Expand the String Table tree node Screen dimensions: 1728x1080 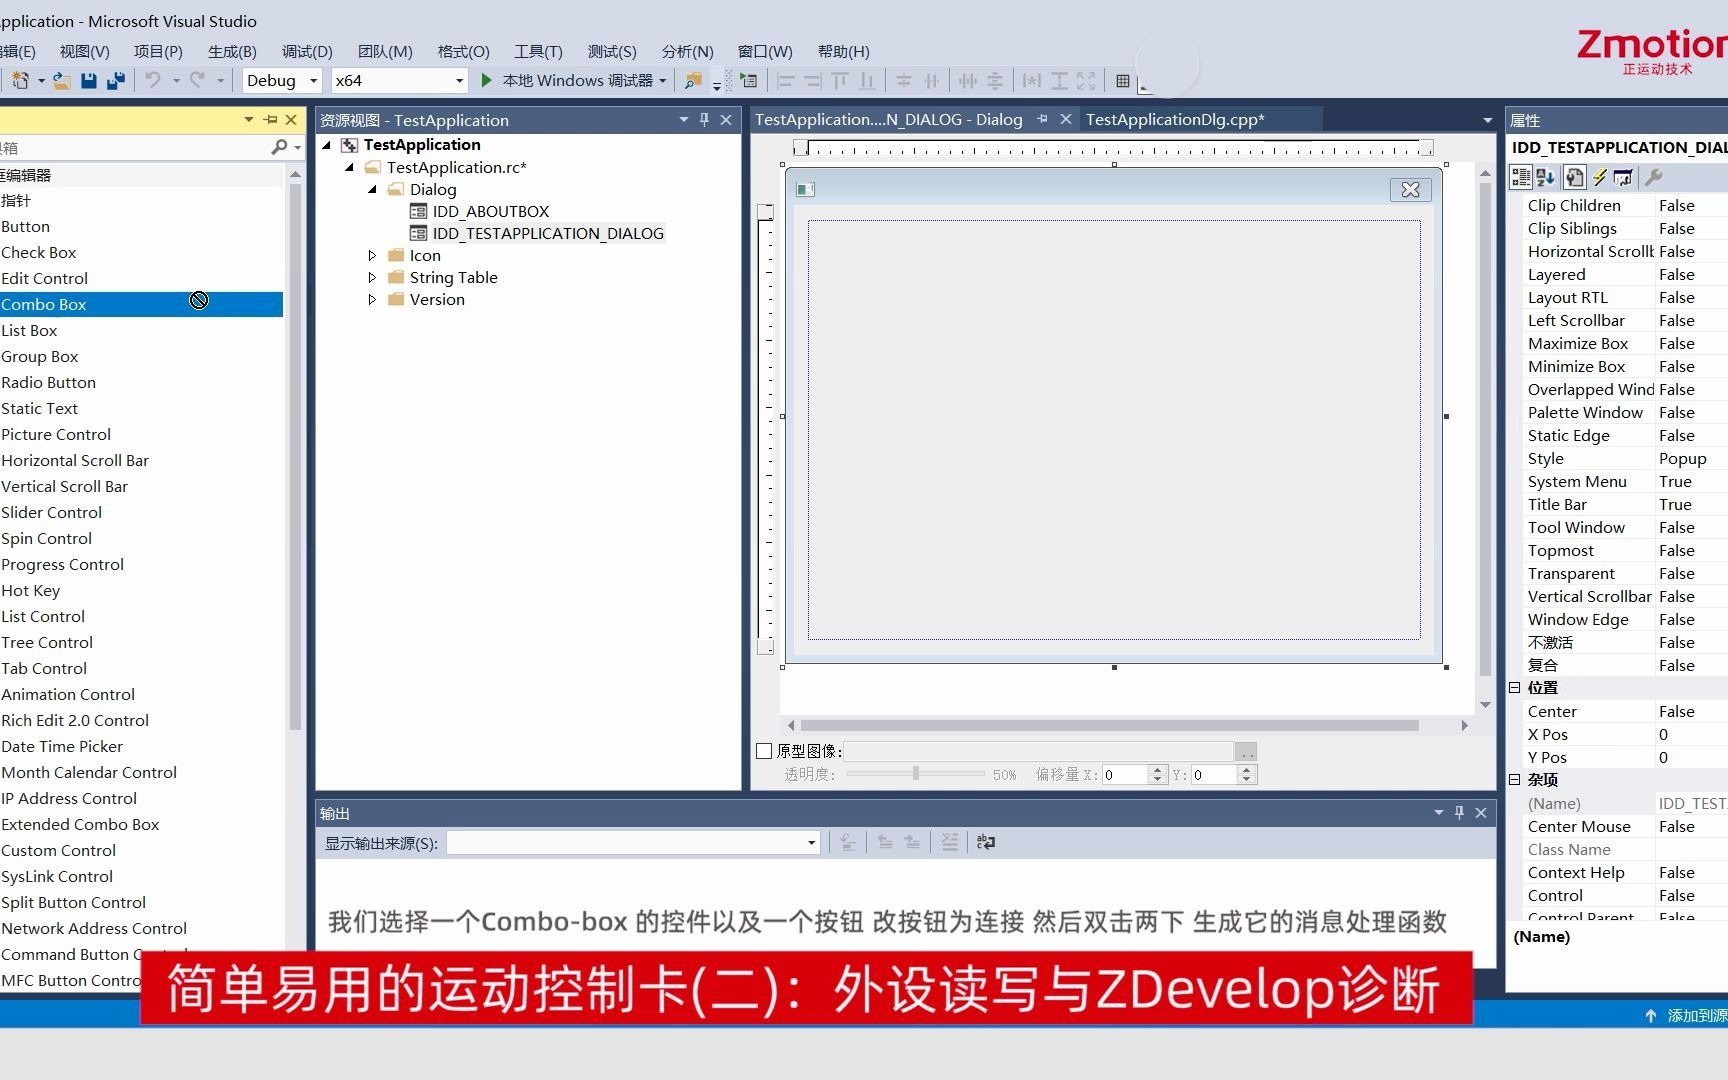tap(371, 277)
